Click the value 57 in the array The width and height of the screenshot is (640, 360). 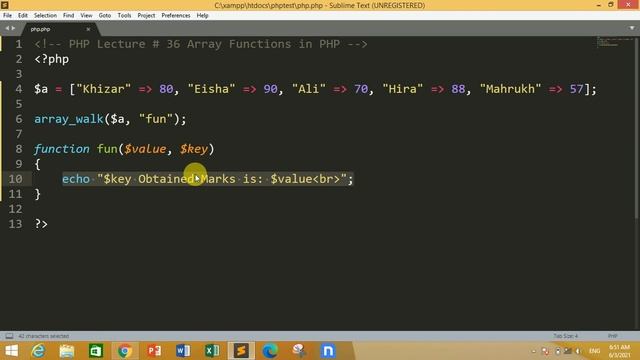pos(576,89)
